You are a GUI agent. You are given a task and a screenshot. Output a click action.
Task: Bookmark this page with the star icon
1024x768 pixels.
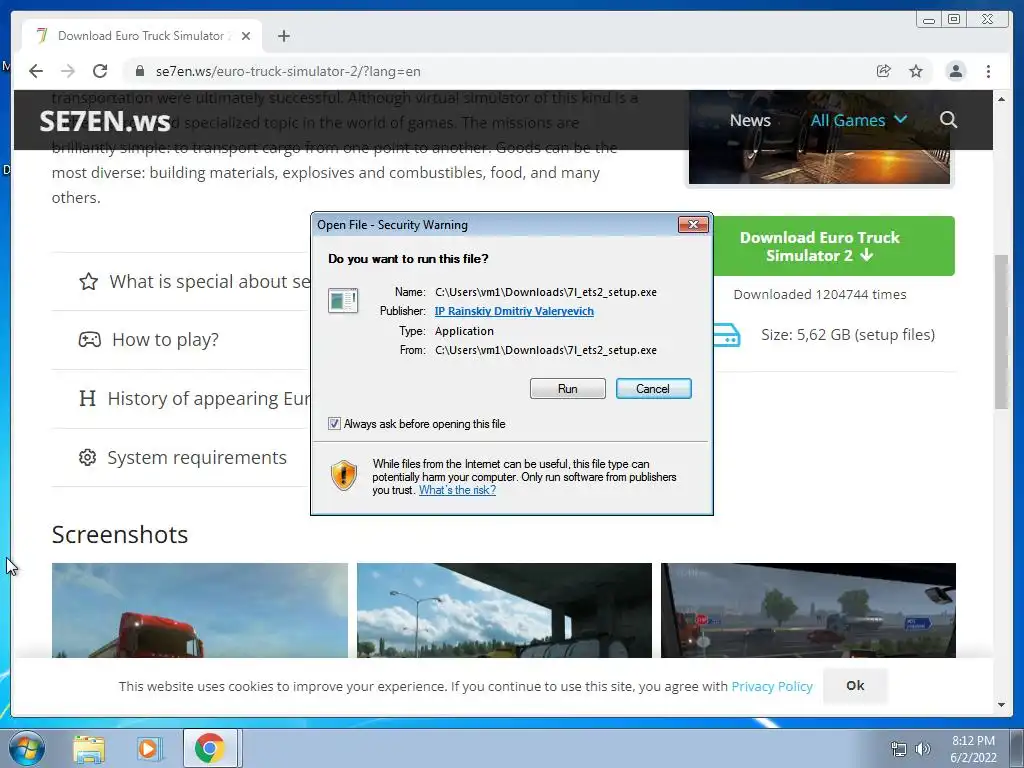click(916, 71)
